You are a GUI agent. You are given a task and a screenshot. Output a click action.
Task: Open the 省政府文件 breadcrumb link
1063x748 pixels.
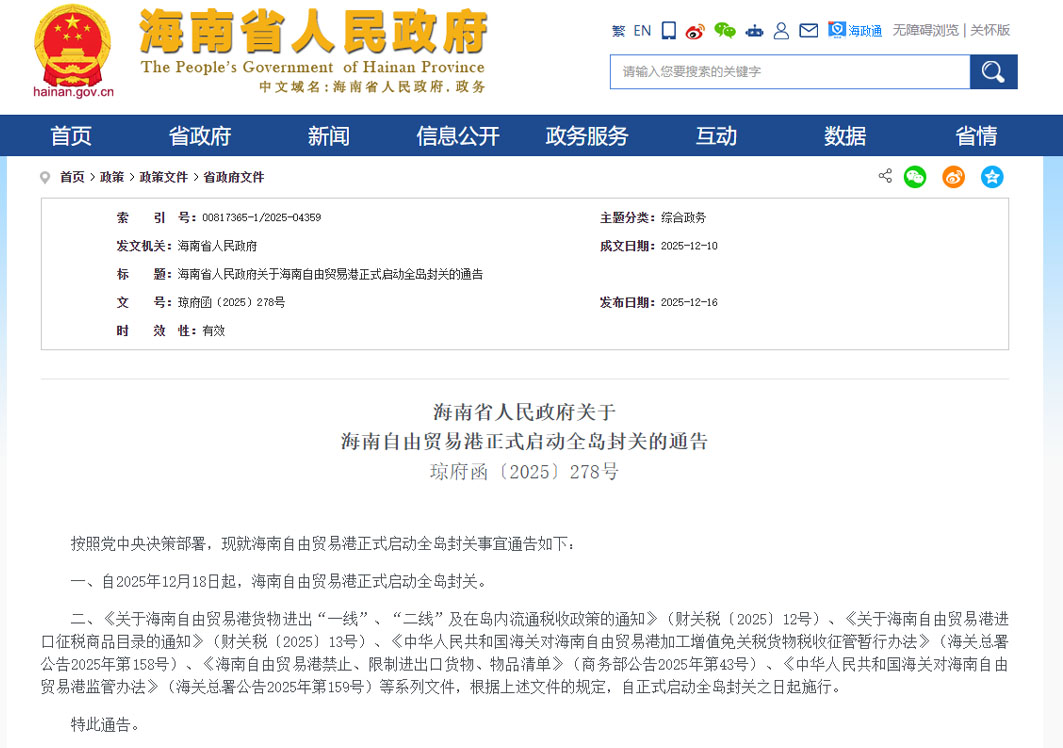[232, 177]
